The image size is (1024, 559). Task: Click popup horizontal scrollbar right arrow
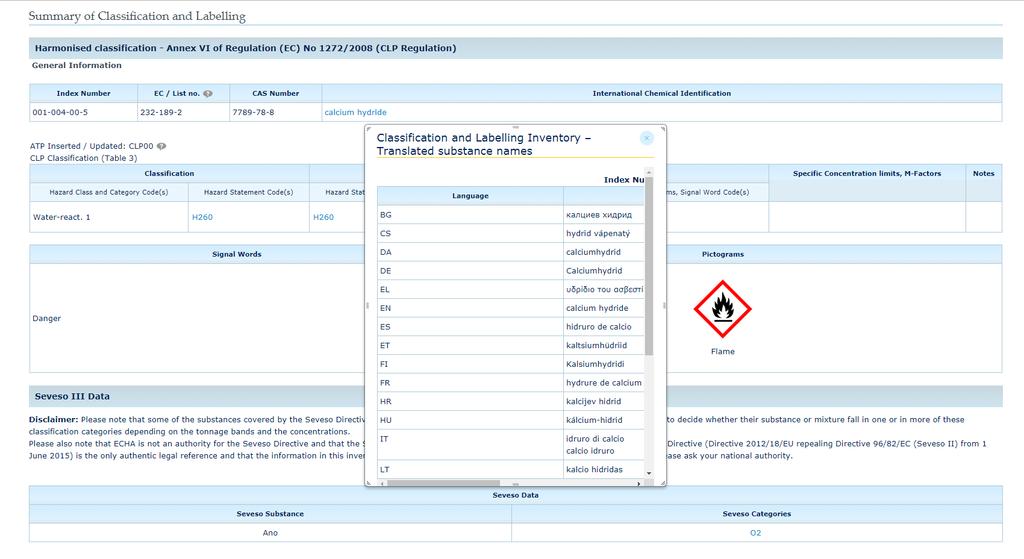coord(638,483)
